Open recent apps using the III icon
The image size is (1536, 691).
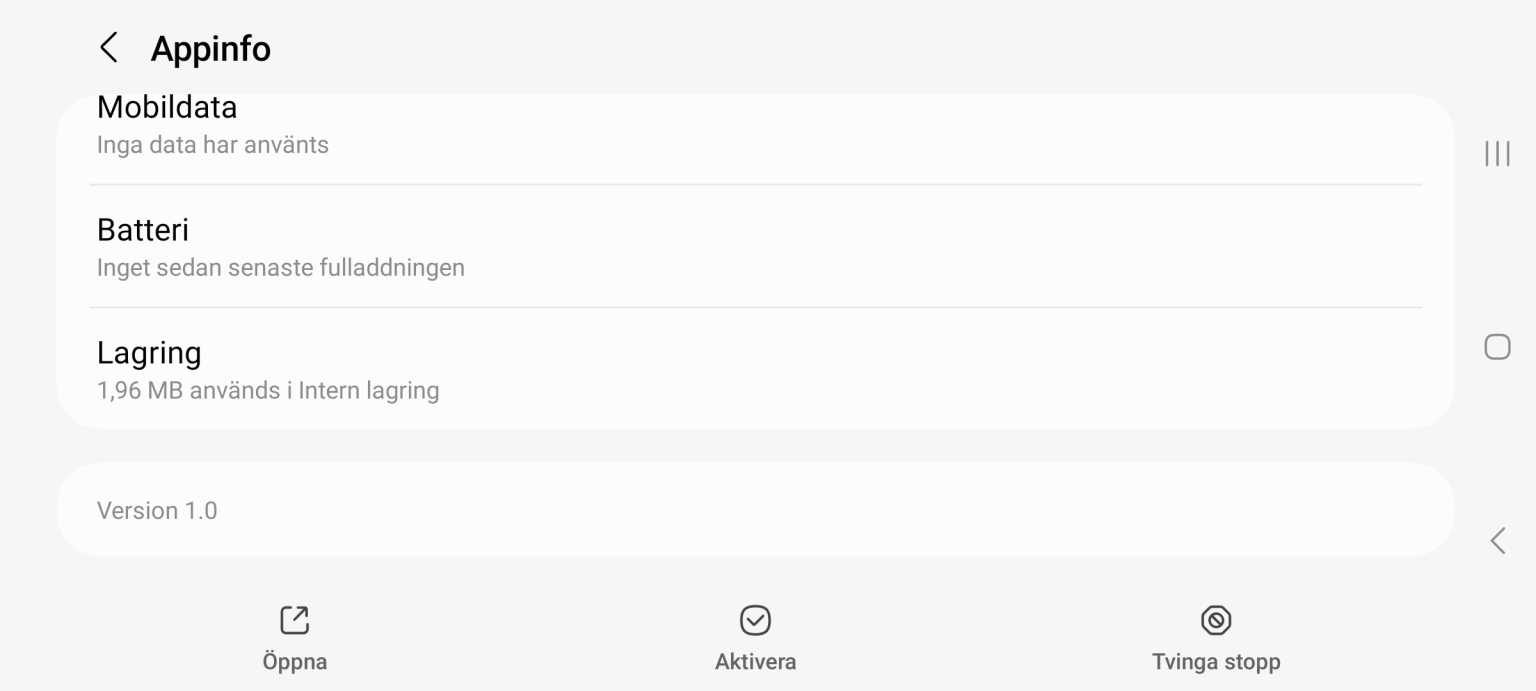coord(1495,154)
